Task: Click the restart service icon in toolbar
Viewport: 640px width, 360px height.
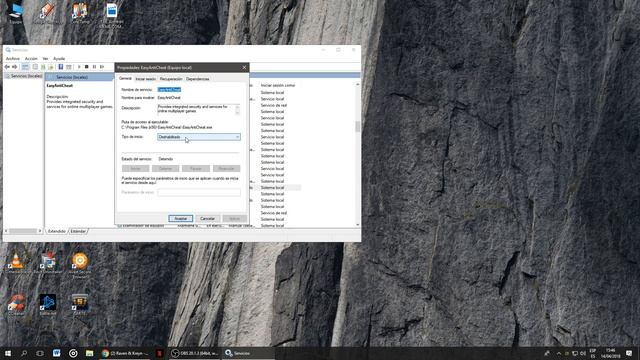Action: click(x=102, y=67)
